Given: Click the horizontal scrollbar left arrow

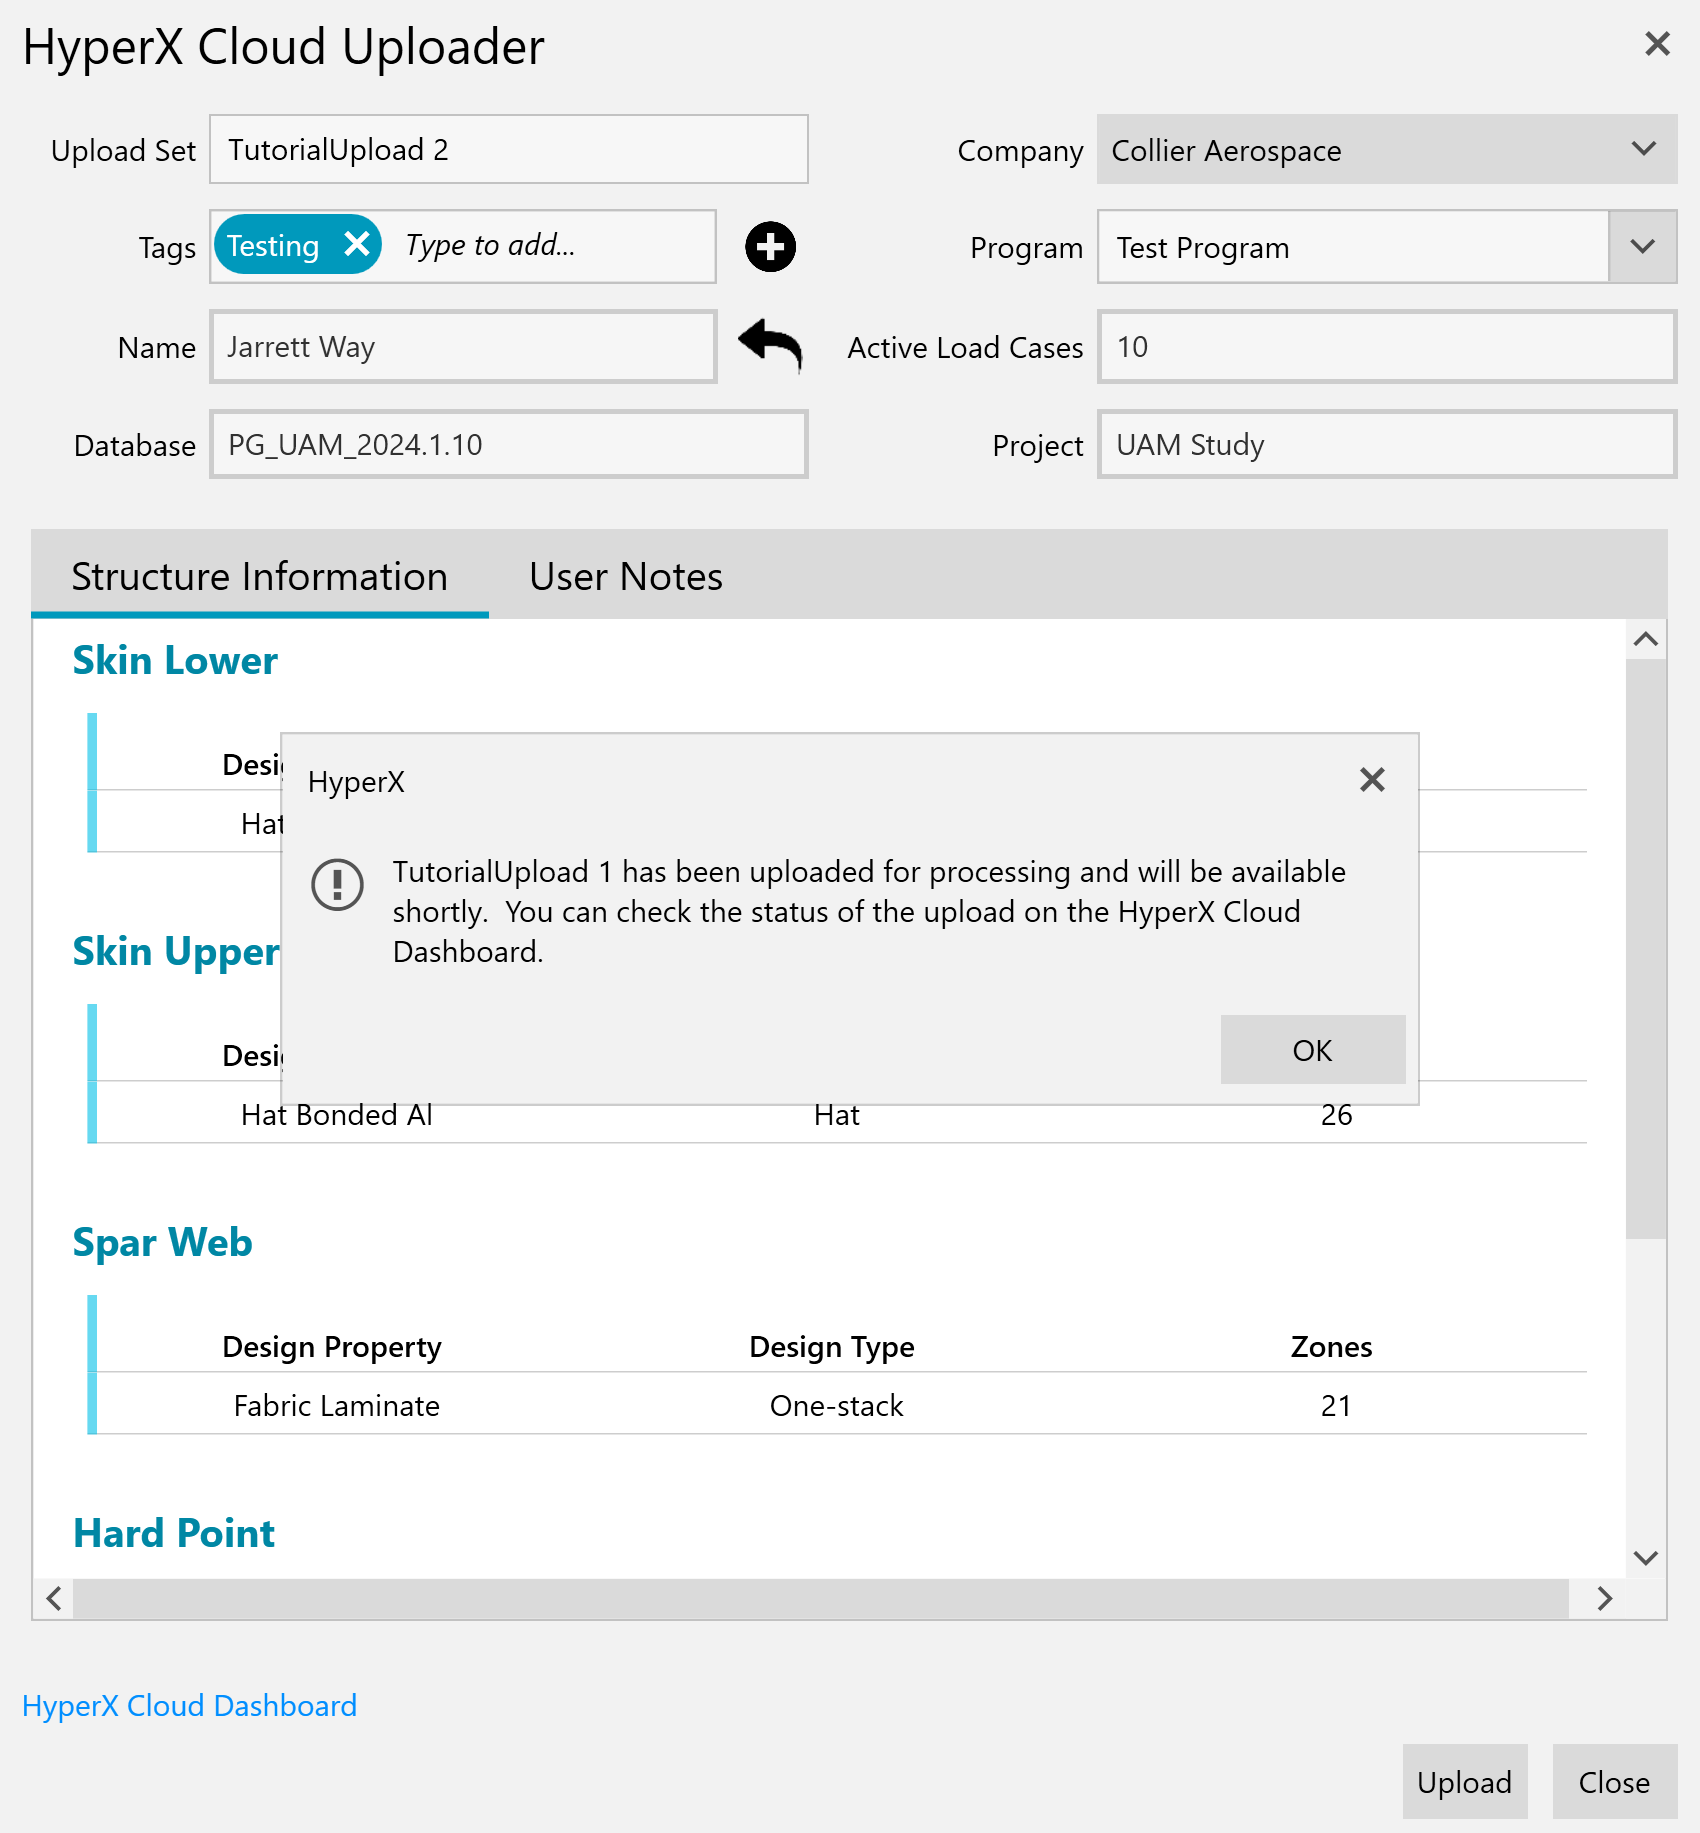Looking at the screenshot, I should point(54,1599).
